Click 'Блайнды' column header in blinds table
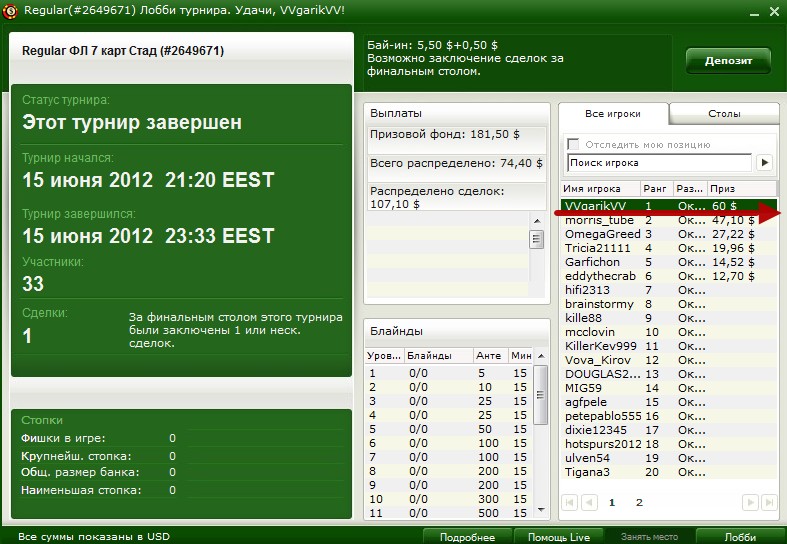The image size is (787, 544). (439, 355)
